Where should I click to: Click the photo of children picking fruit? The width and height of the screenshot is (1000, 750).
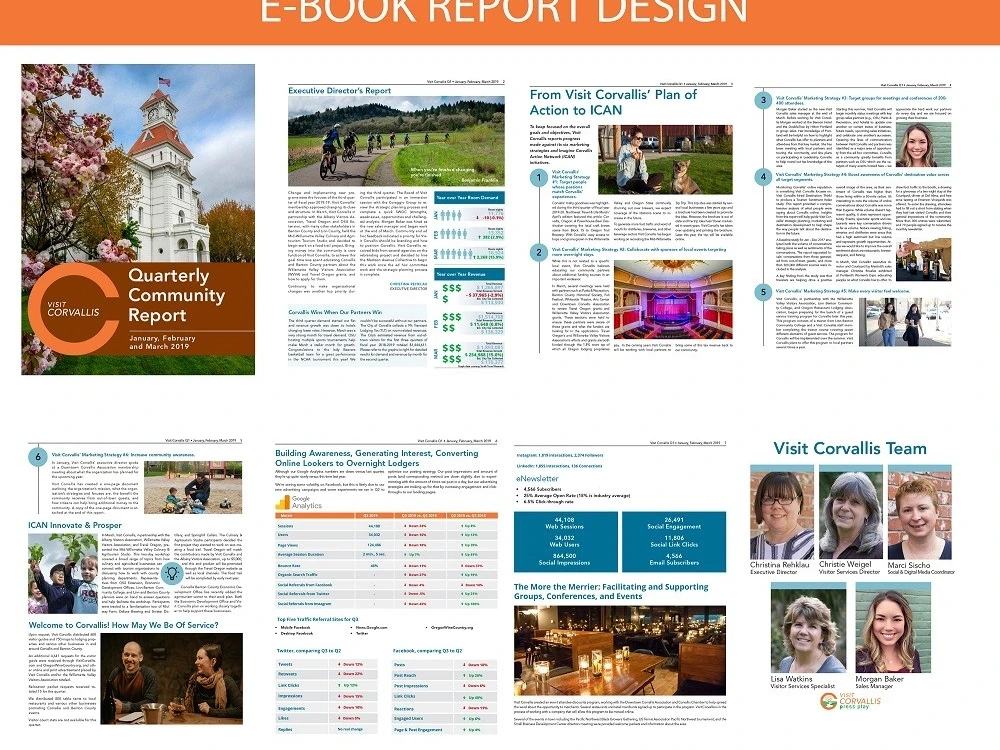click(x=62, y=574)
